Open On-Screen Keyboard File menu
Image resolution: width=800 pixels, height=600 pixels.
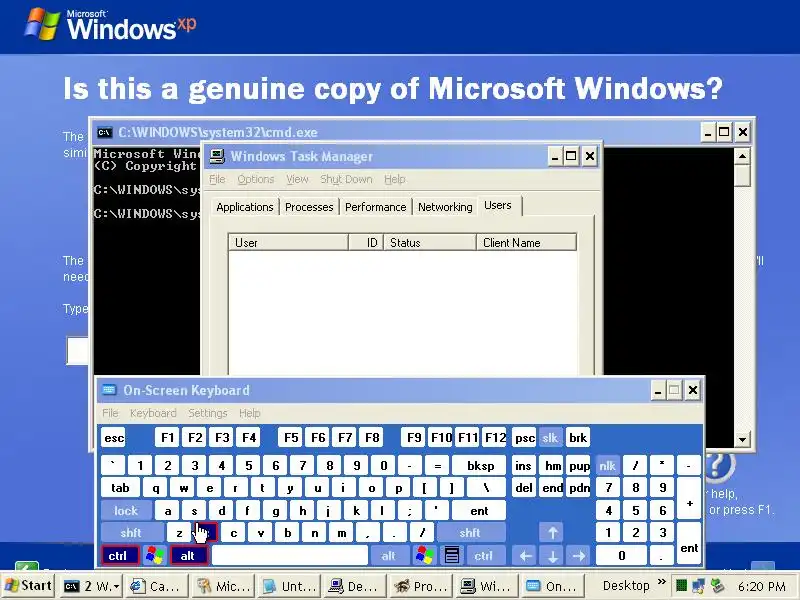point(110,413)
